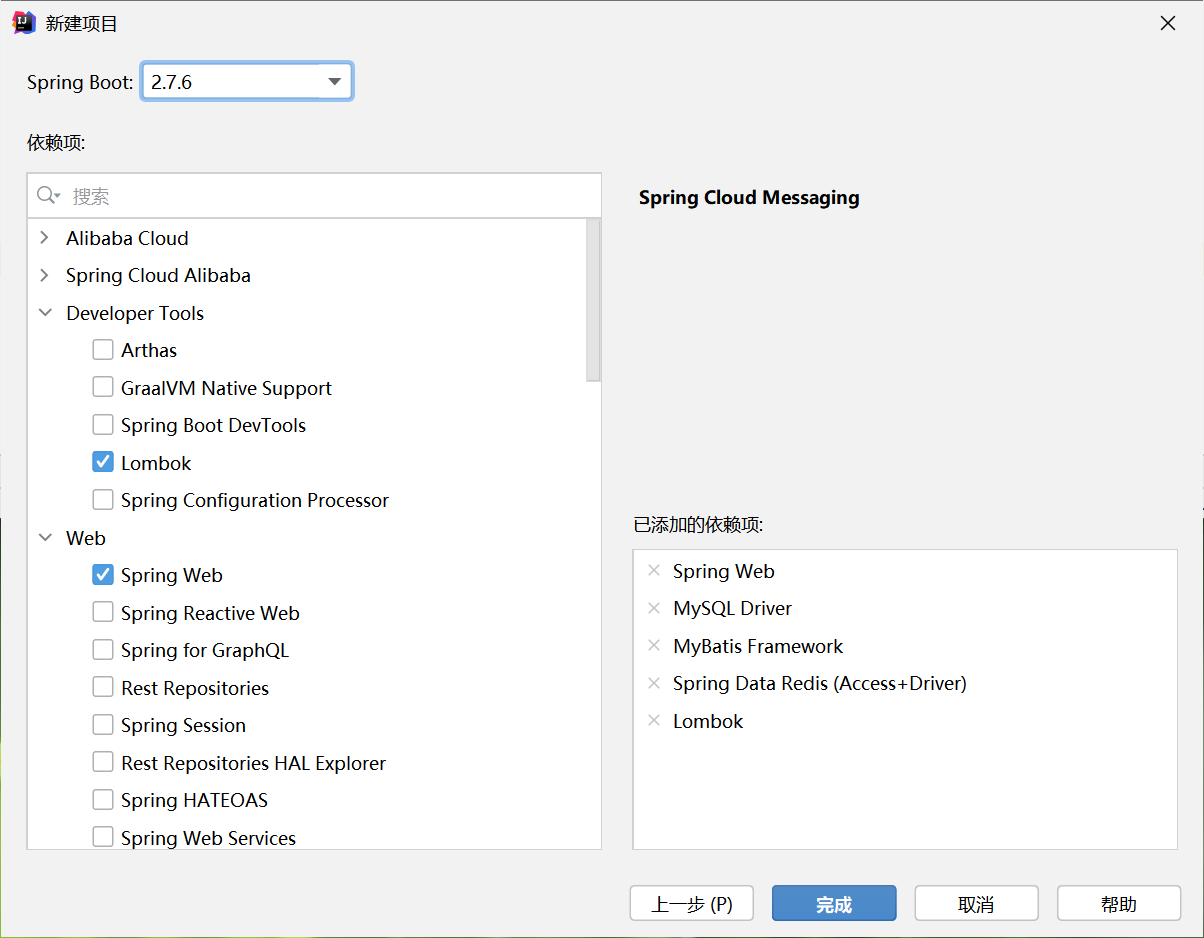Select Spring Web in added dependencies
The height and width of the screenshot is (938, 1204).
click(724, 571)
